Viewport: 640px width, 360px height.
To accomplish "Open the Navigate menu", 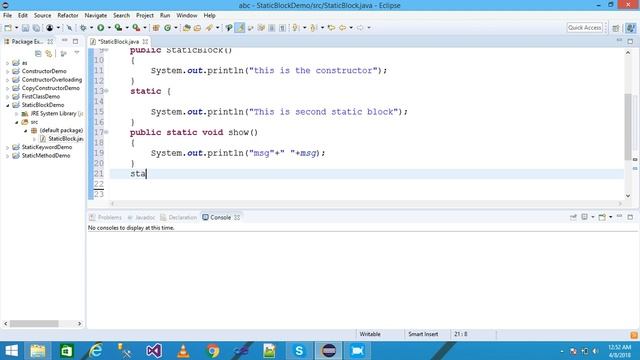I will coord(96,16).
